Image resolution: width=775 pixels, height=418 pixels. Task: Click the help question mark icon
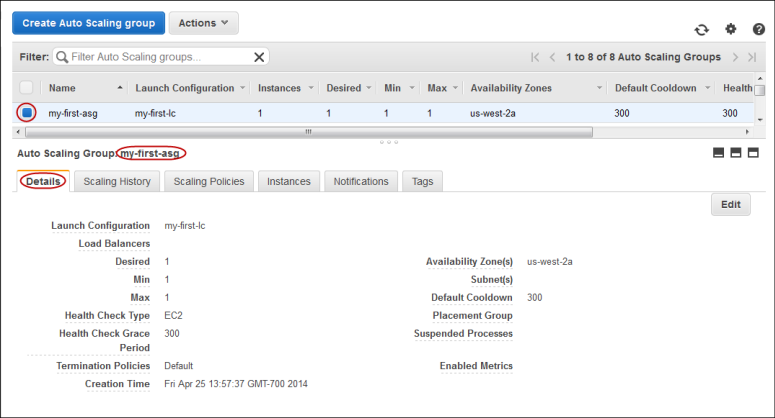pos(759,30)
